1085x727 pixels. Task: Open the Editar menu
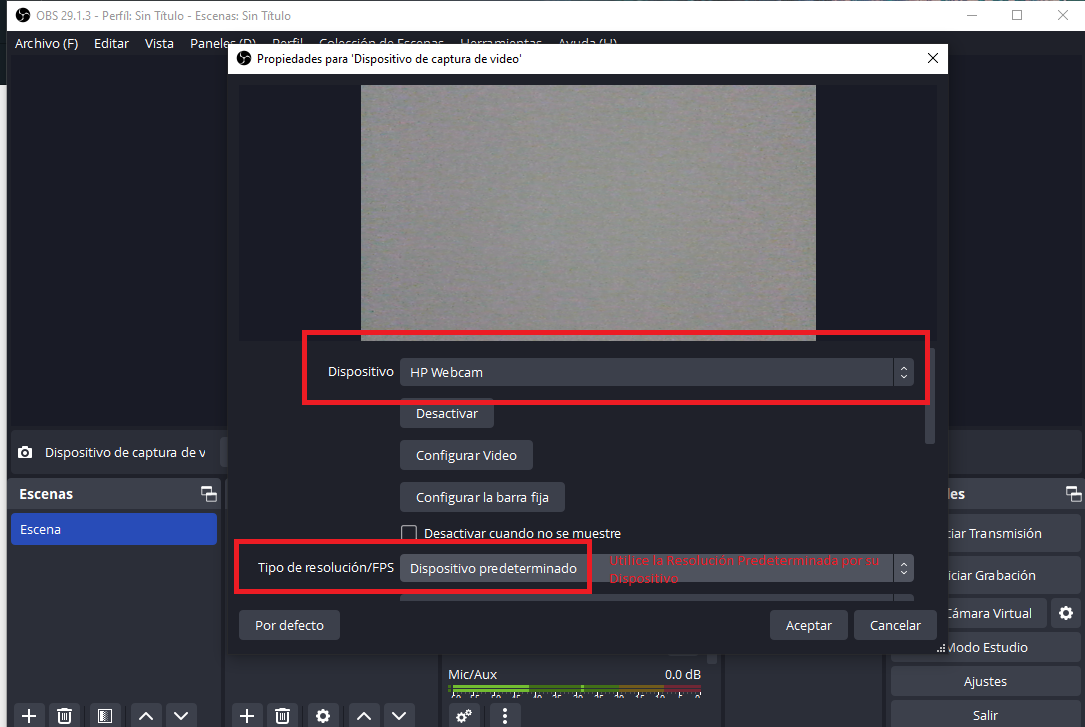click(111, 43)
